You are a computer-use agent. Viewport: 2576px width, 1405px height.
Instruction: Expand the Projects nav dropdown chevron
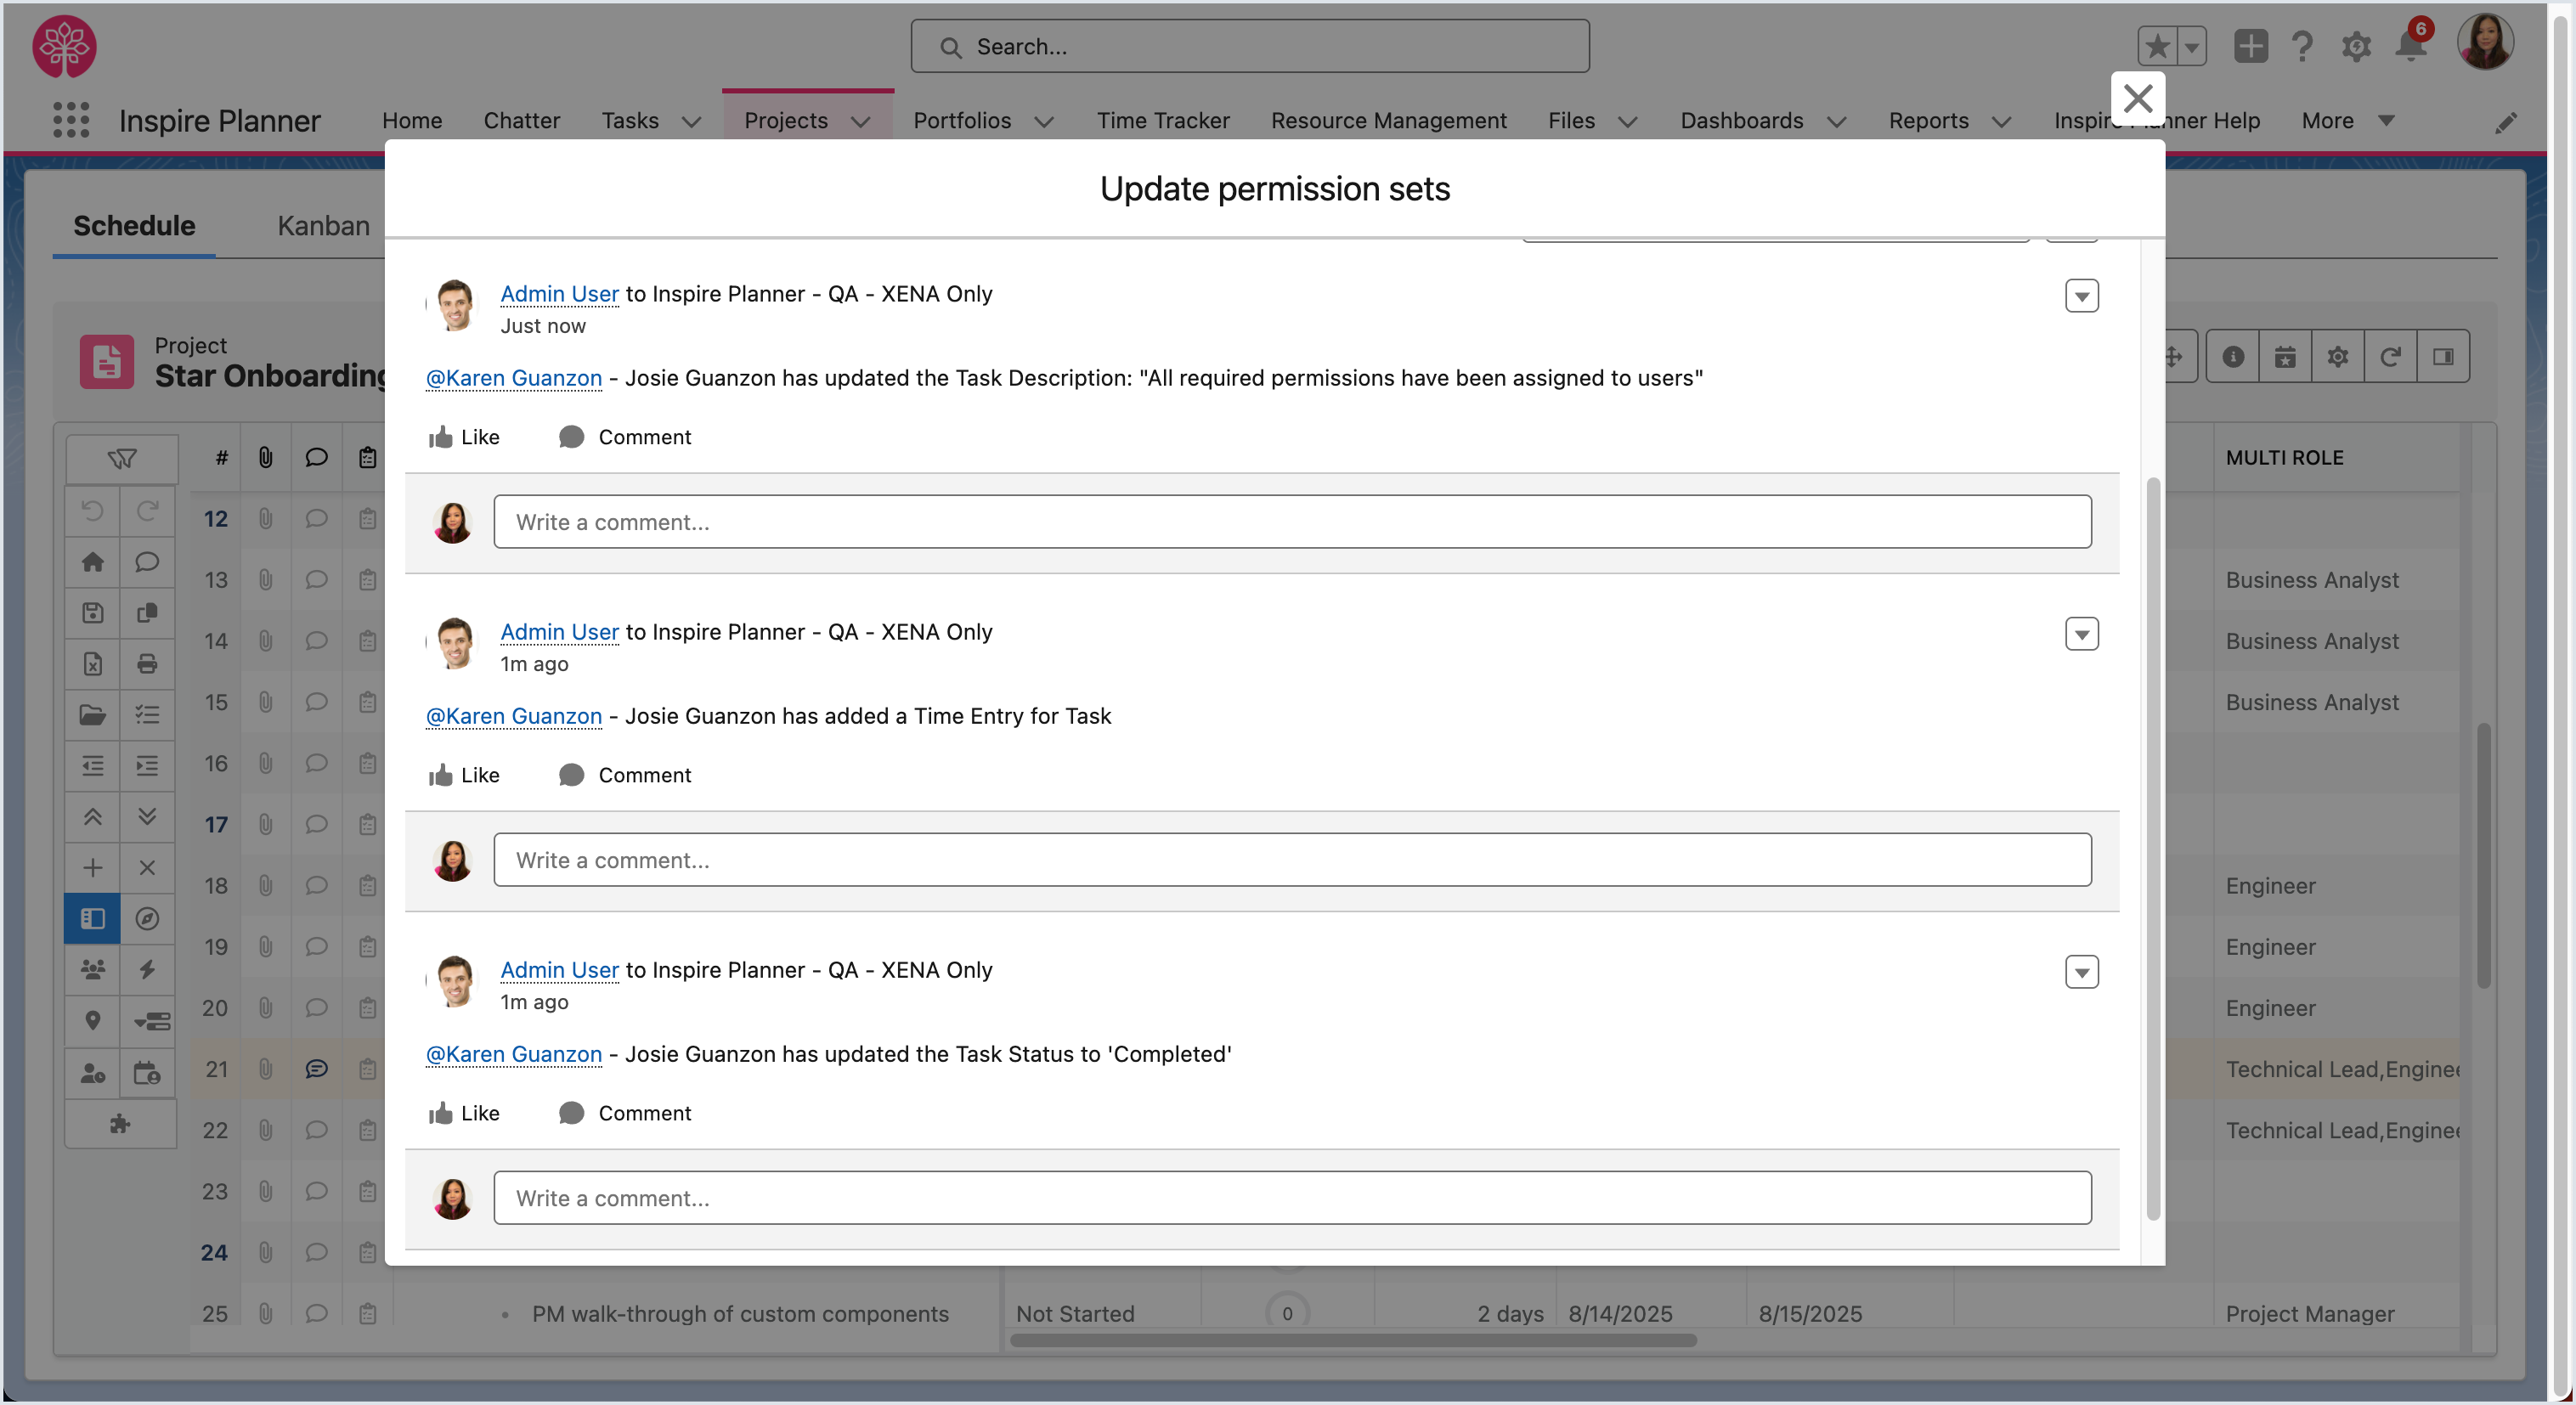861,122
